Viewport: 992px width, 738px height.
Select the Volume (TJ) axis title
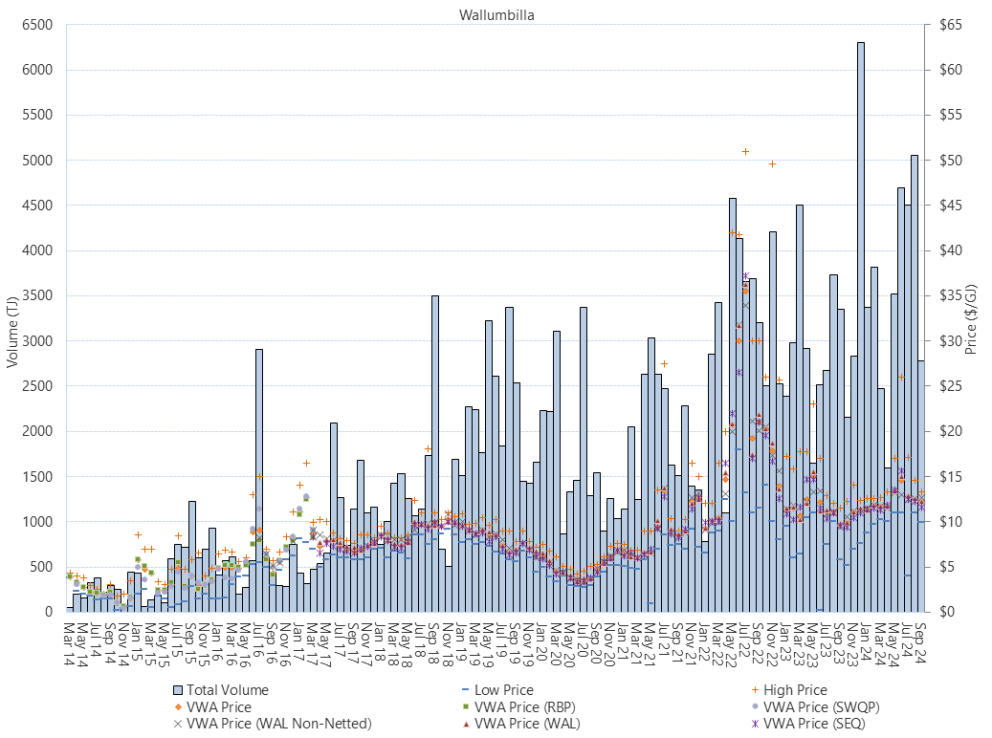12,333
